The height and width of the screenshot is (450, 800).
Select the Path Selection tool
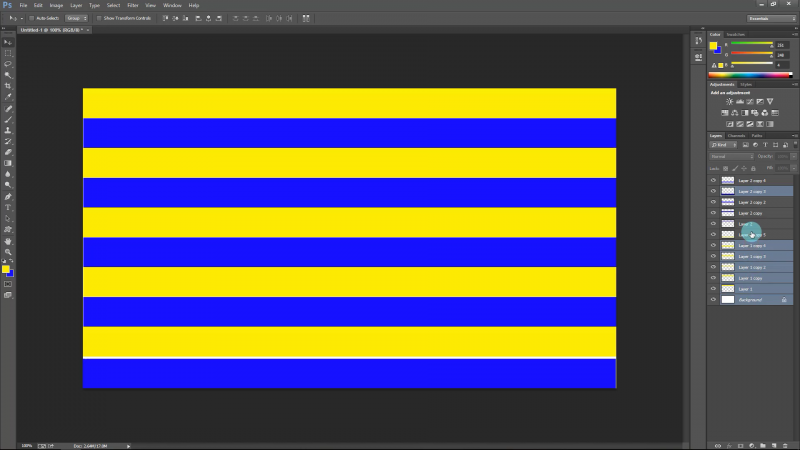pos(8,219)
